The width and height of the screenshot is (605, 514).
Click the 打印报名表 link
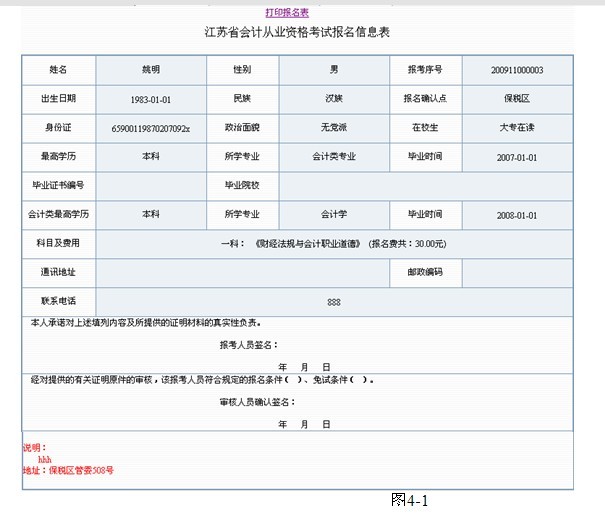point(287,13)
